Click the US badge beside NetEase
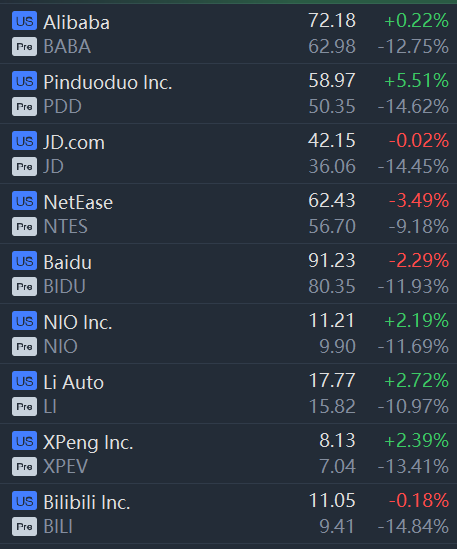 pyautogui.click(x=25, y=201)
